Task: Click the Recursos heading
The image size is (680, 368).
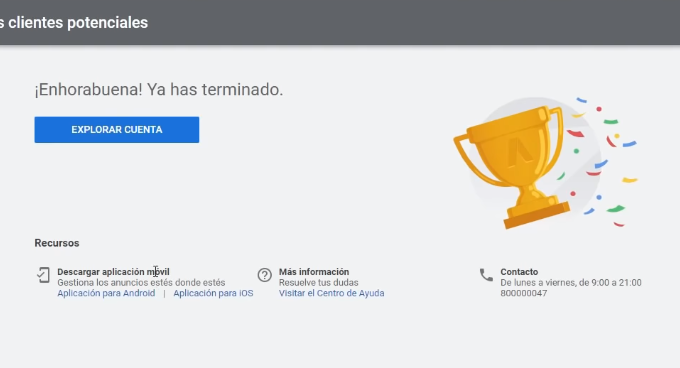Action: (57, 243)
